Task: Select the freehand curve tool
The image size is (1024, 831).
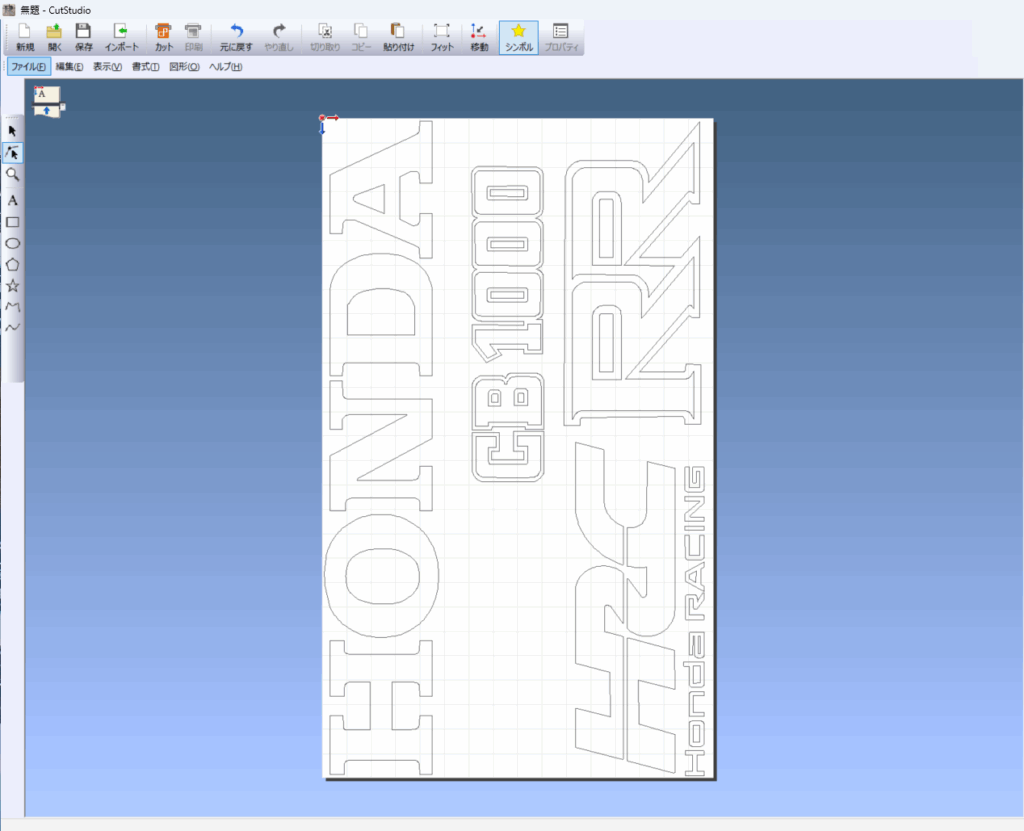Action: (x=12, y=327)
